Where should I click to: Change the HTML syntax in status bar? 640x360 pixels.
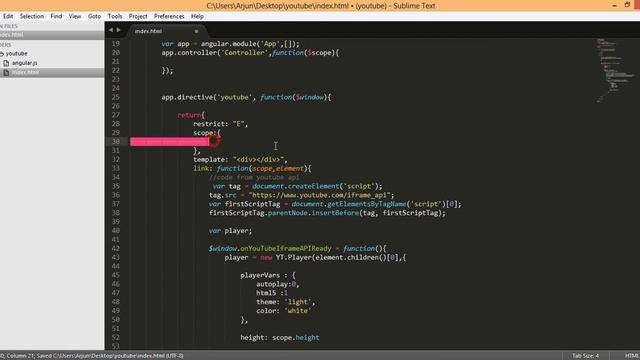tap(632, 356)
